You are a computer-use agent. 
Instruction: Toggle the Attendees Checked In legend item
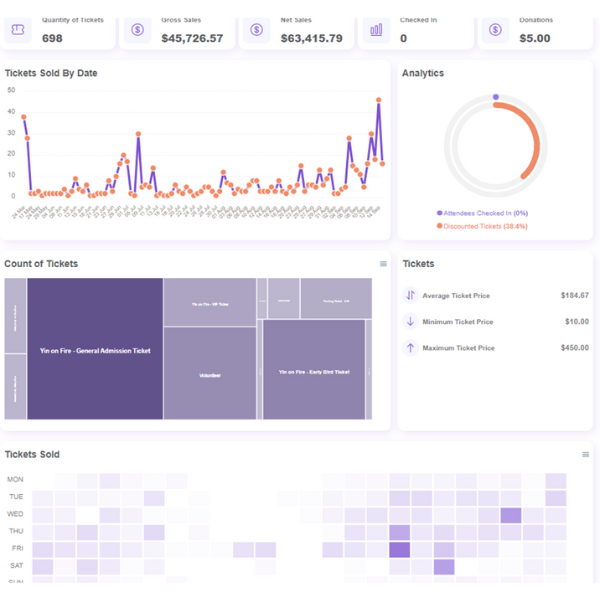(482, 213)
